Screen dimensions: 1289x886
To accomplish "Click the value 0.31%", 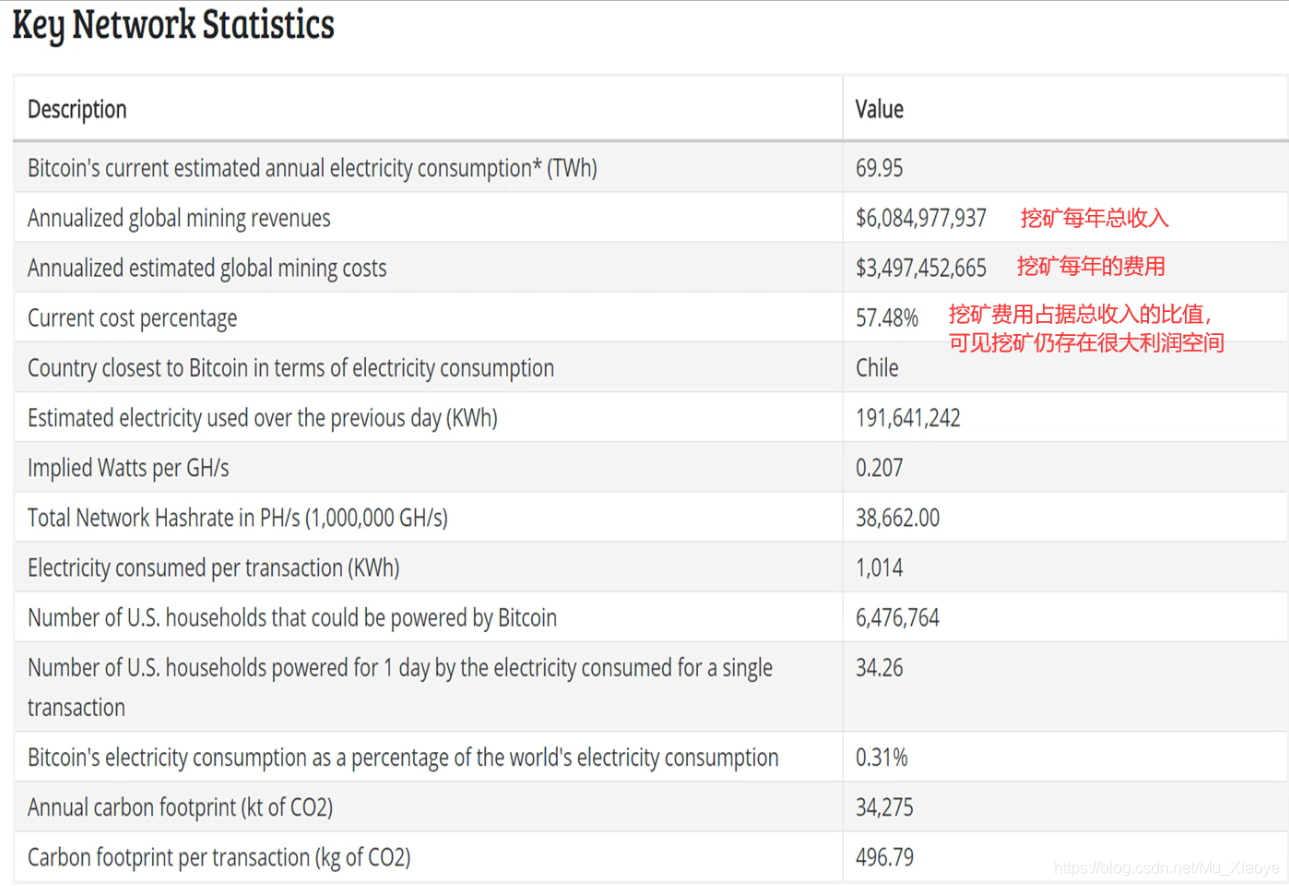I will [x=882, y=757].
